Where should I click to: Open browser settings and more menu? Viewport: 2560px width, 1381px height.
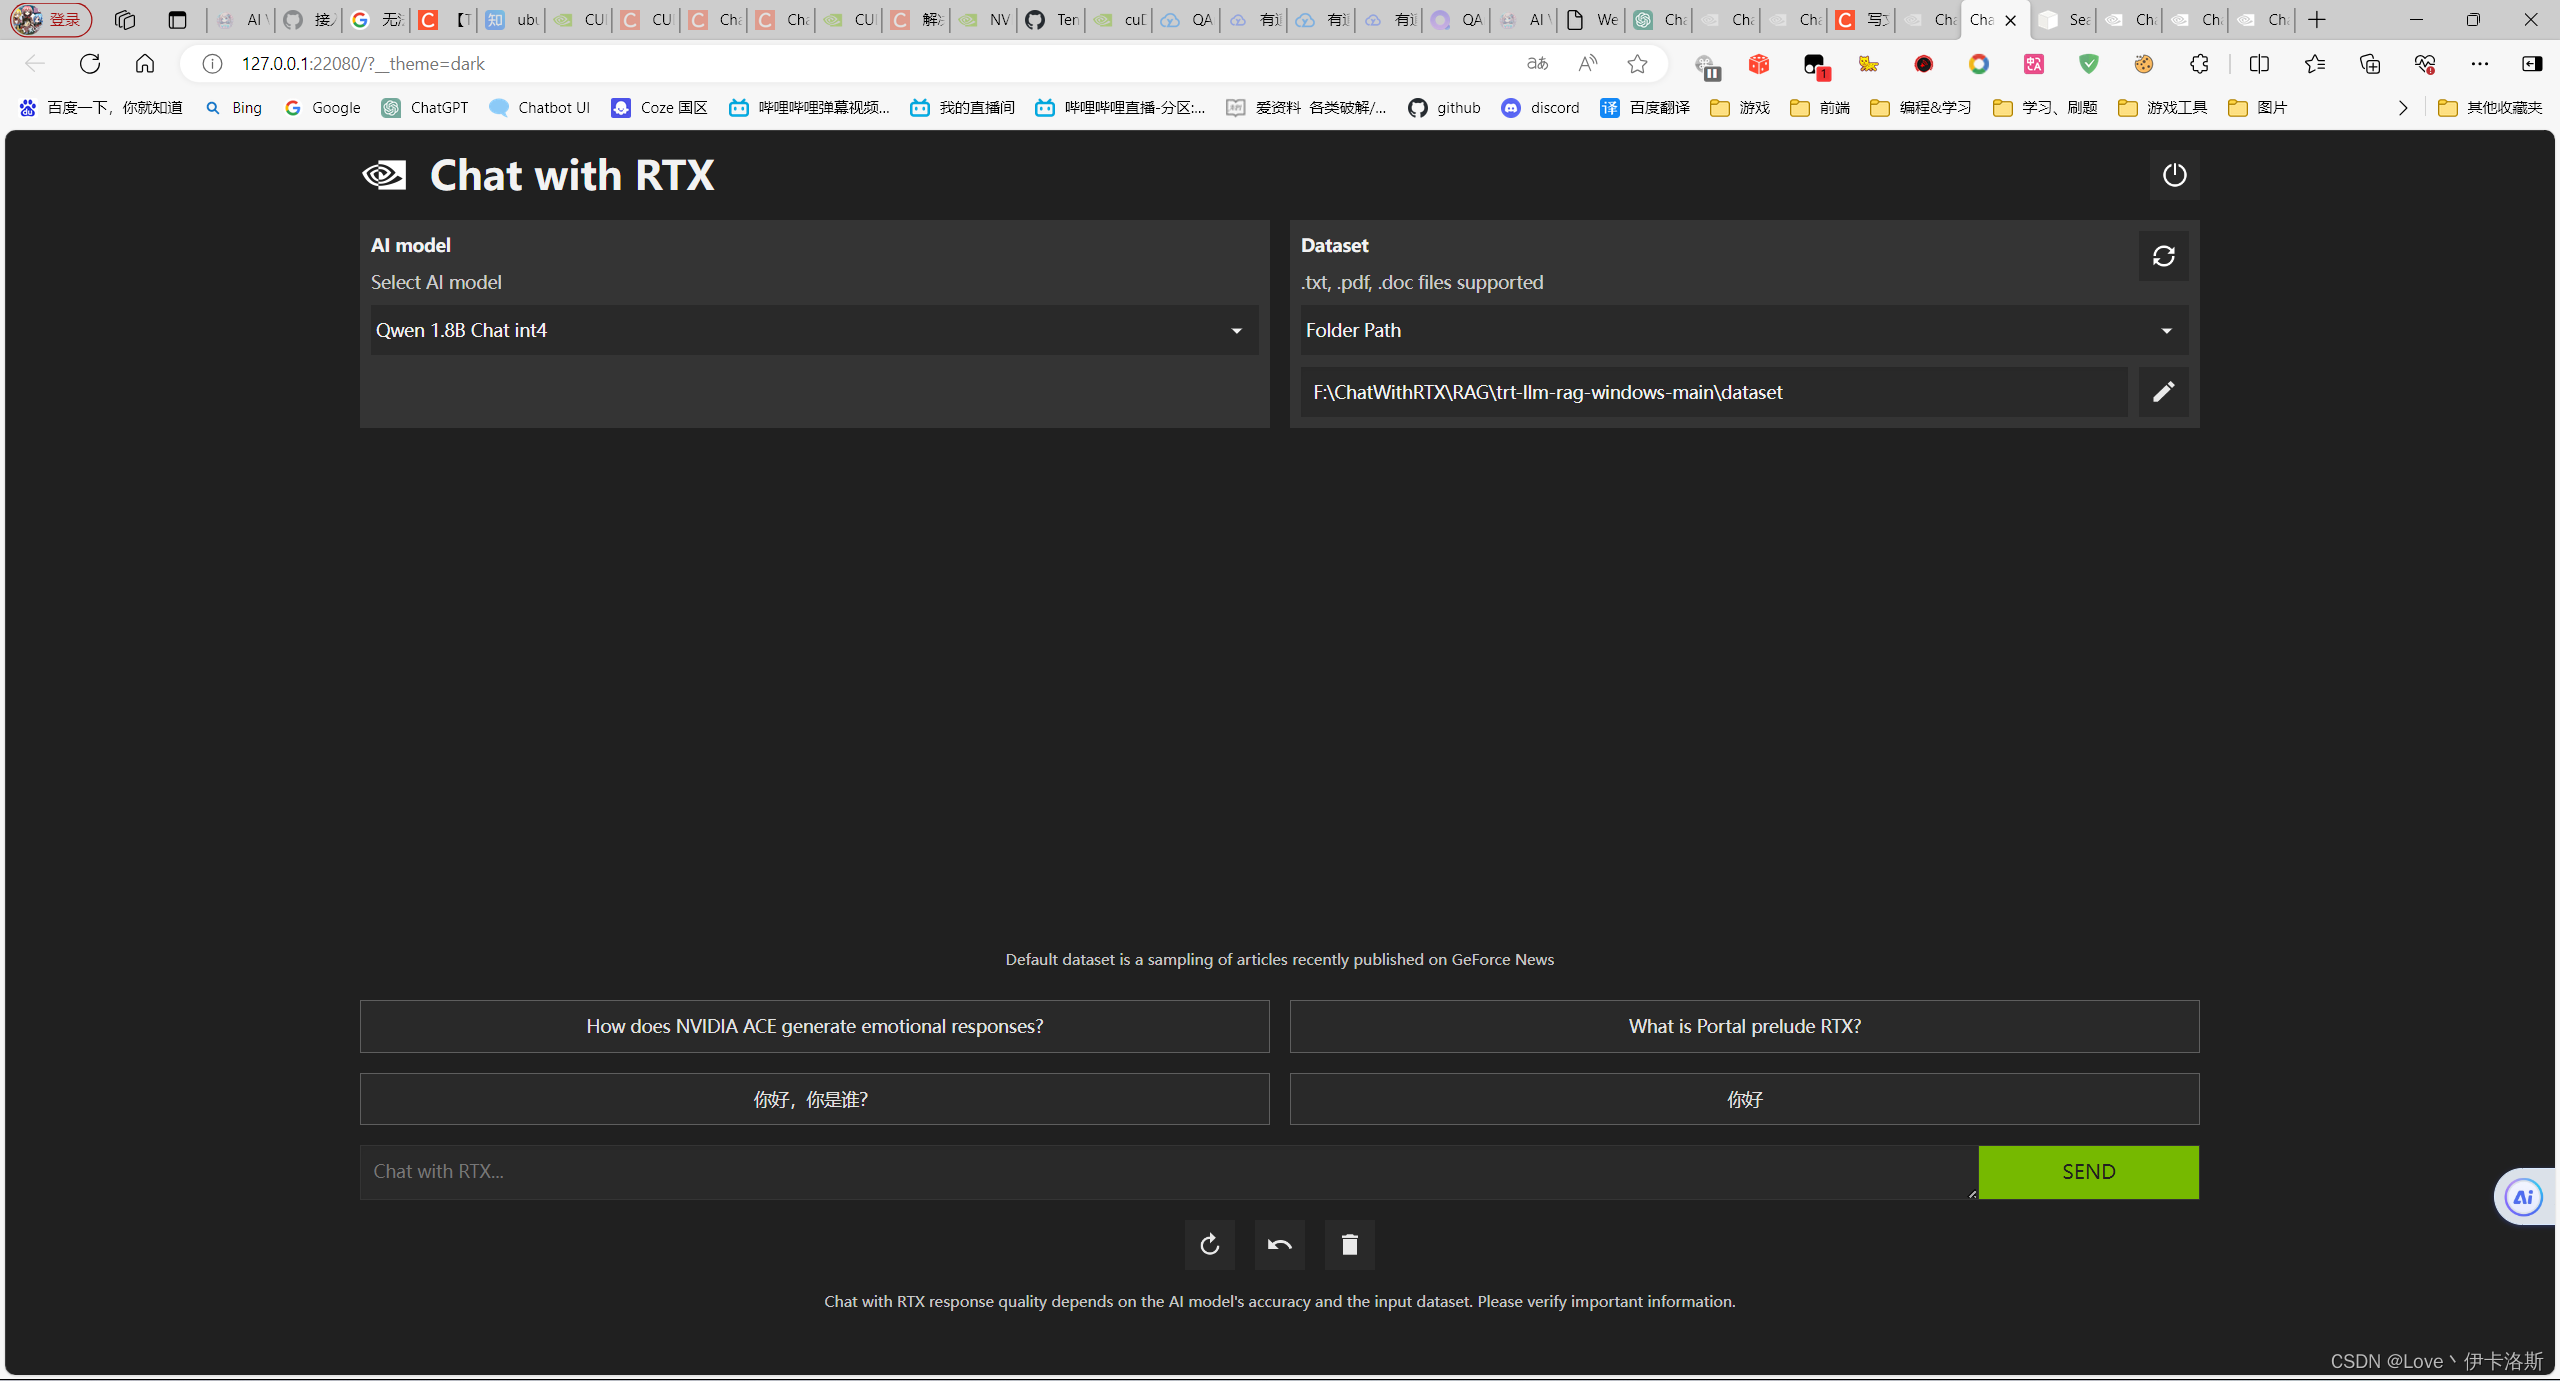coord(2480,64)
